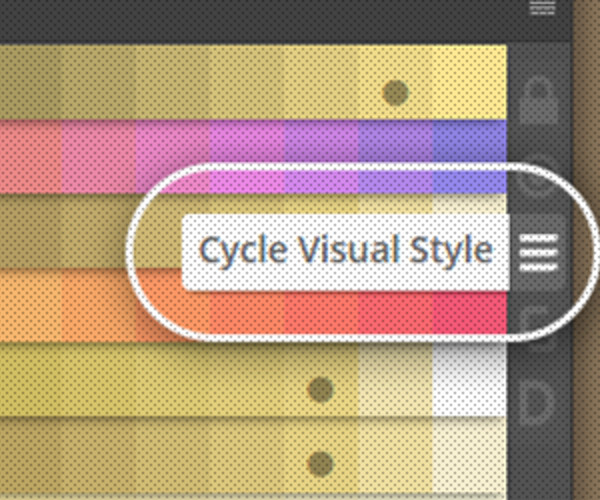Click the brown strip right of the dark side panel
The height and width of the screenshot is (500, 600).
coord(586,250)
